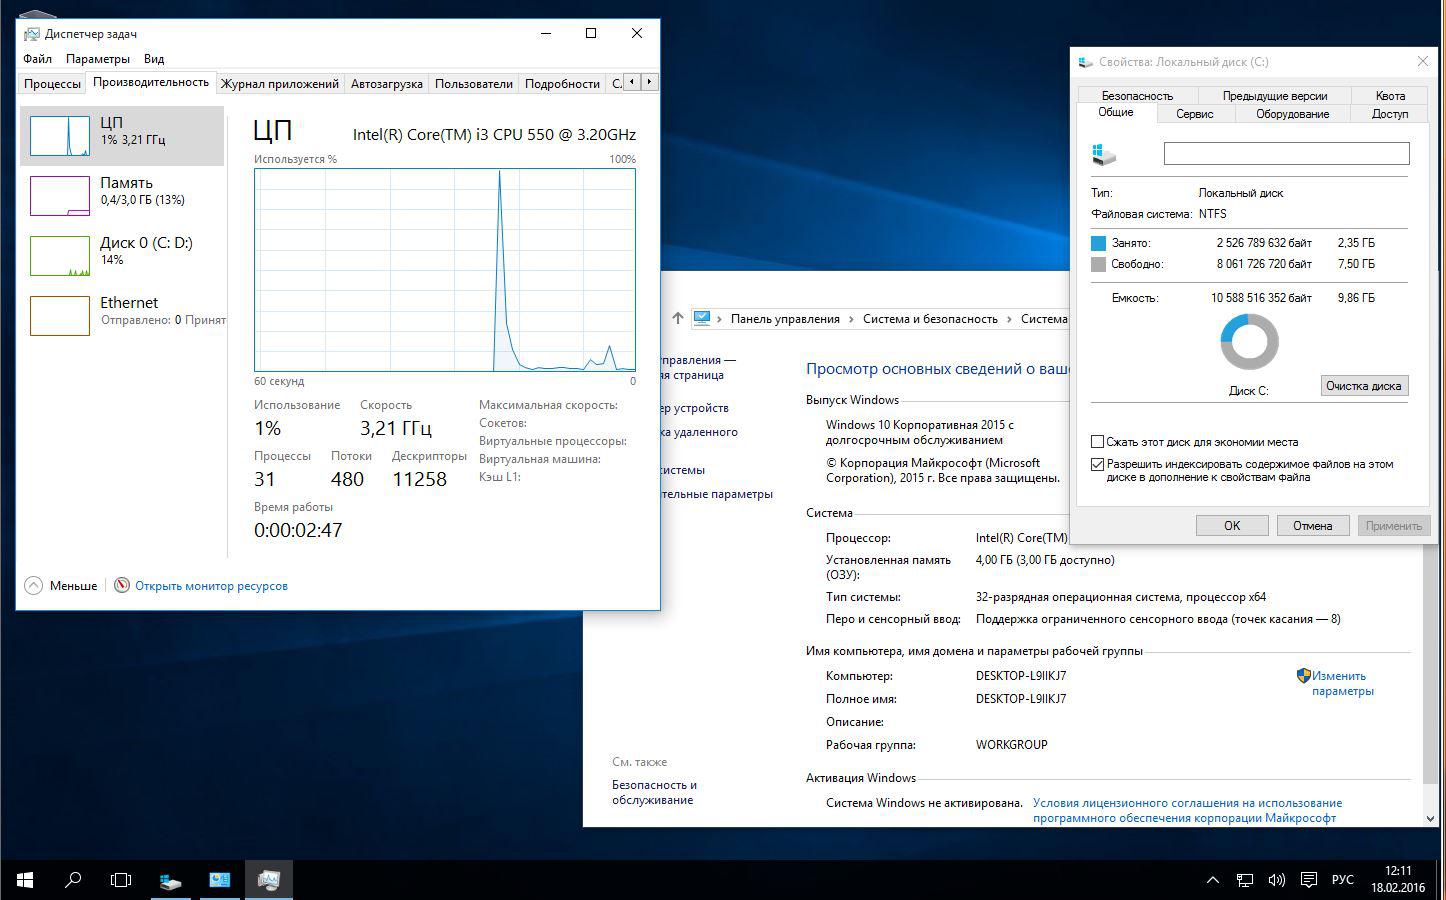Click the Очистка диска button

[x=1364, y=386]
